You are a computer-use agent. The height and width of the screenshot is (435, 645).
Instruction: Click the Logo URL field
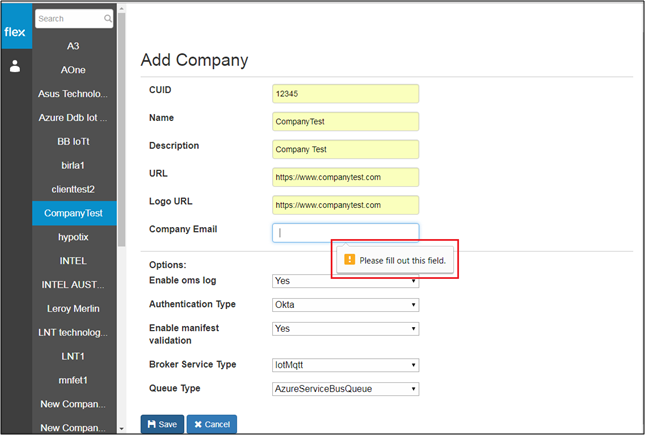click(346, 205)
